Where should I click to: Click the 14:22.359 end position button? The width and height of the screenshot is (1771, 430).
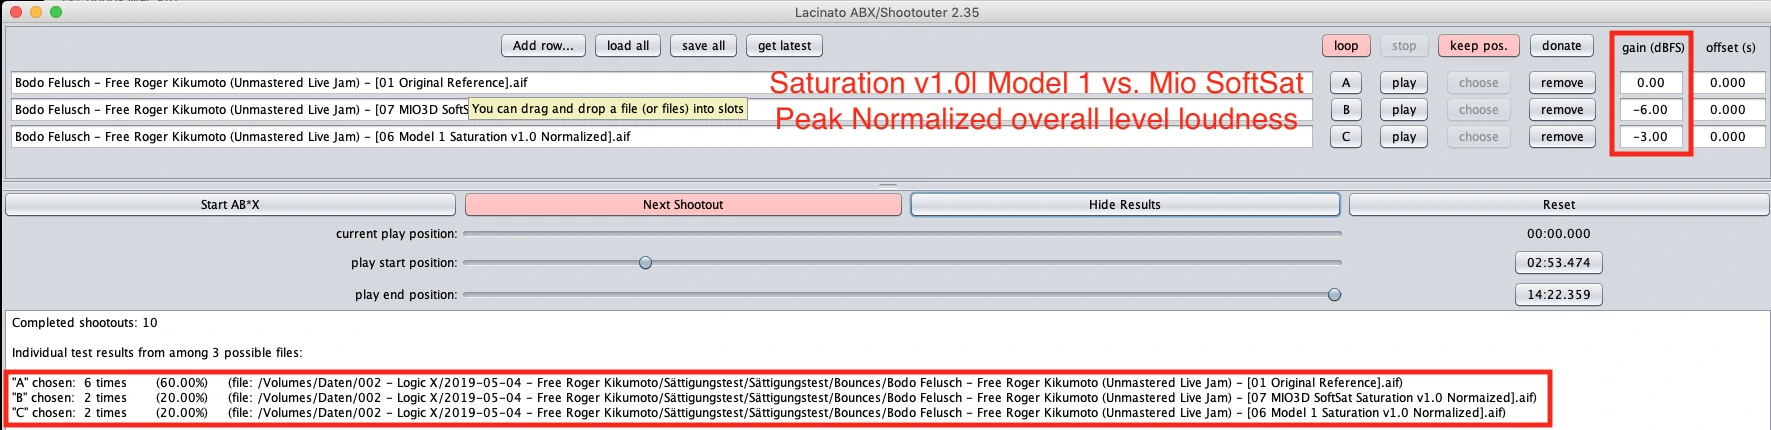(x=1558, y=295)
